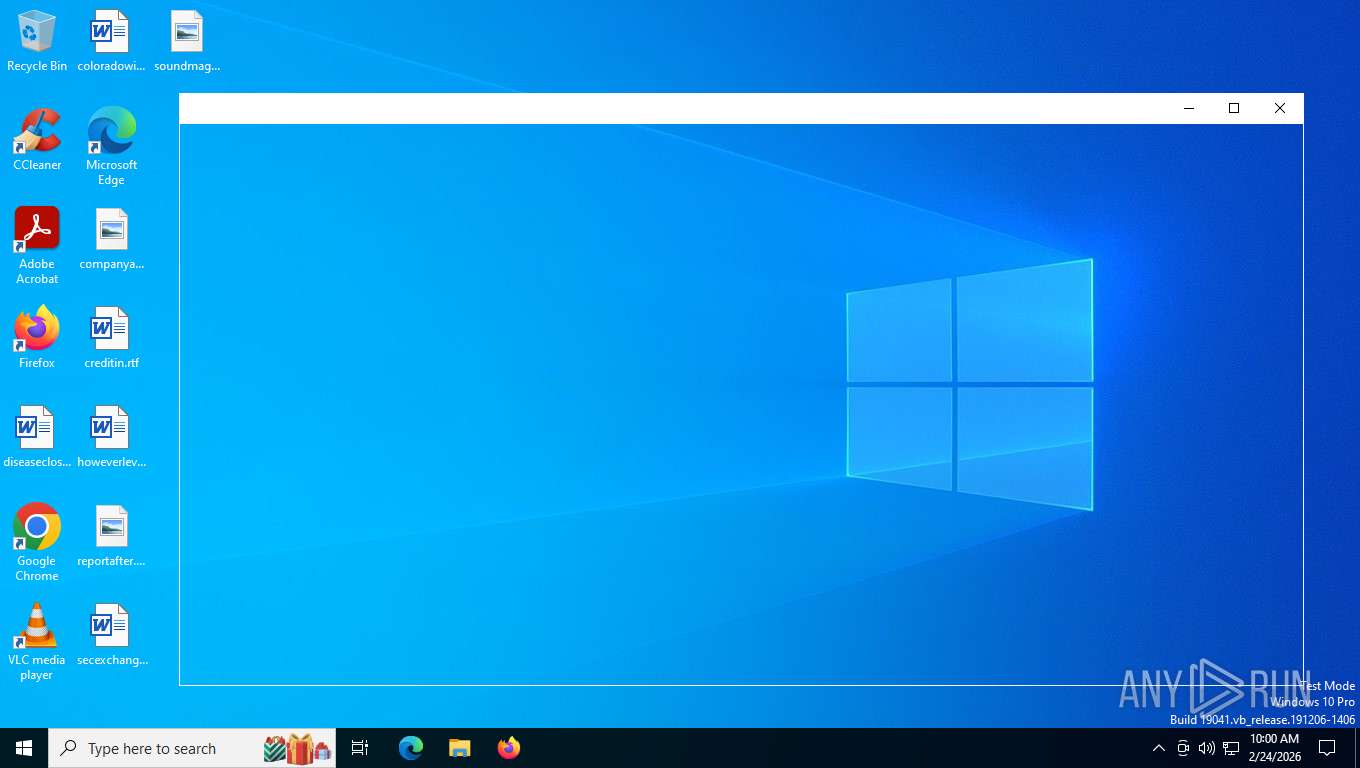Launch CCleaner from the desktop
Viewport: 1360px width, 768px height.
click(37, 140)
